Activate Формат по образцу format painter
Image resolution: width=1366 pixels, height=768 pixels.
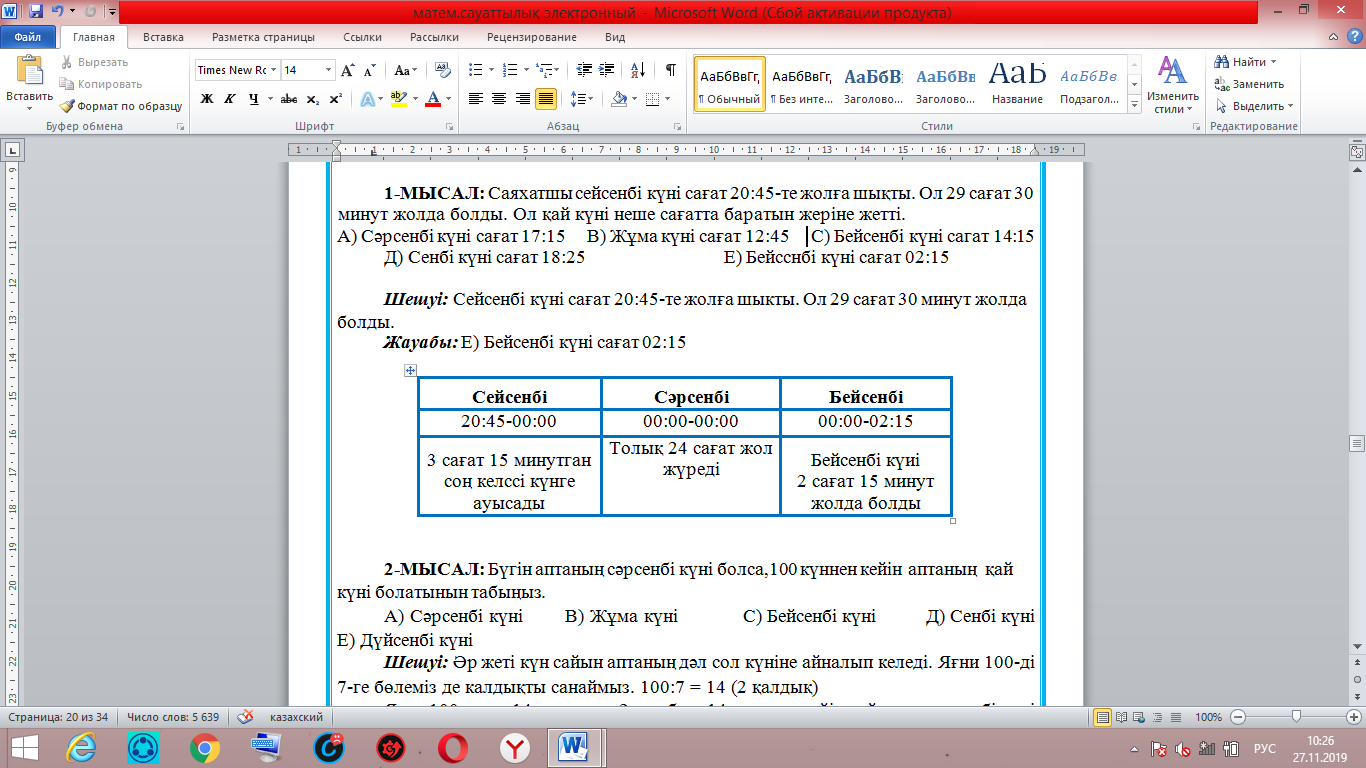pos(120,106)
